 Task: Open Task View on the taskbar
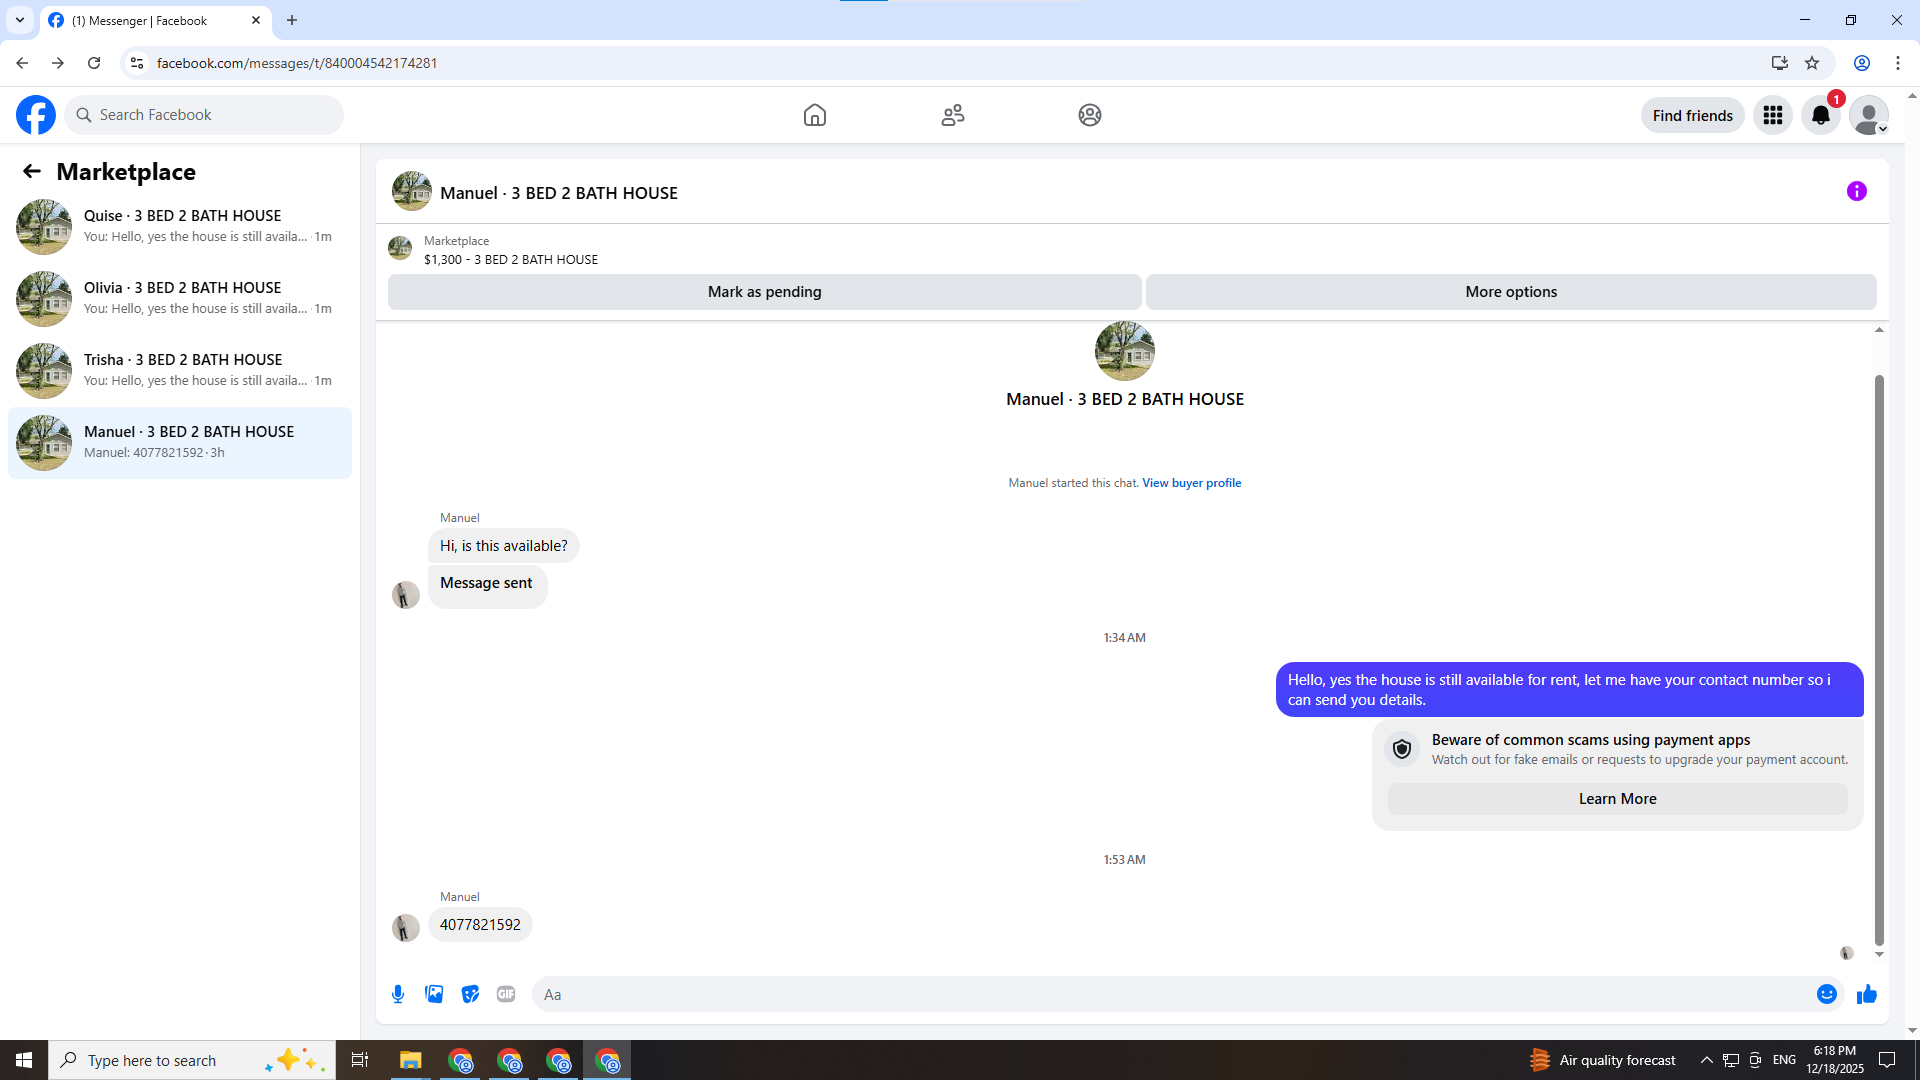click(x=360, y=1060)
